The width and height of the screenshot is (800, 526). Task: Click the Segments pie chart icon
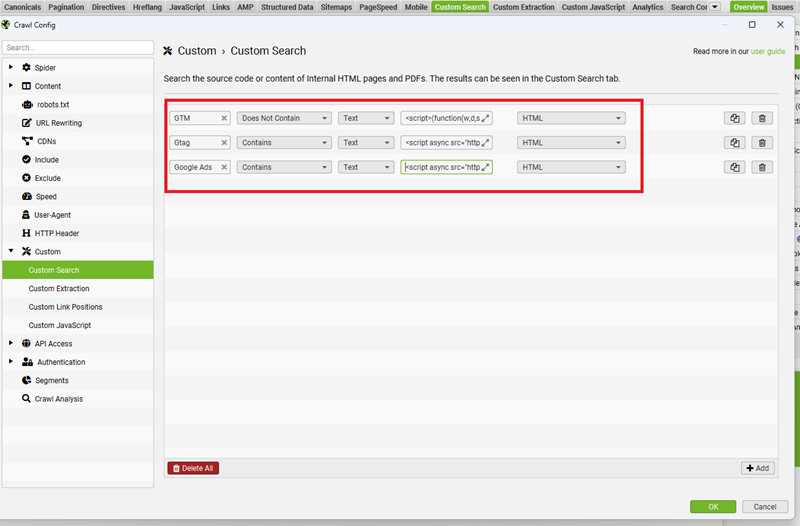pos(26,380)
